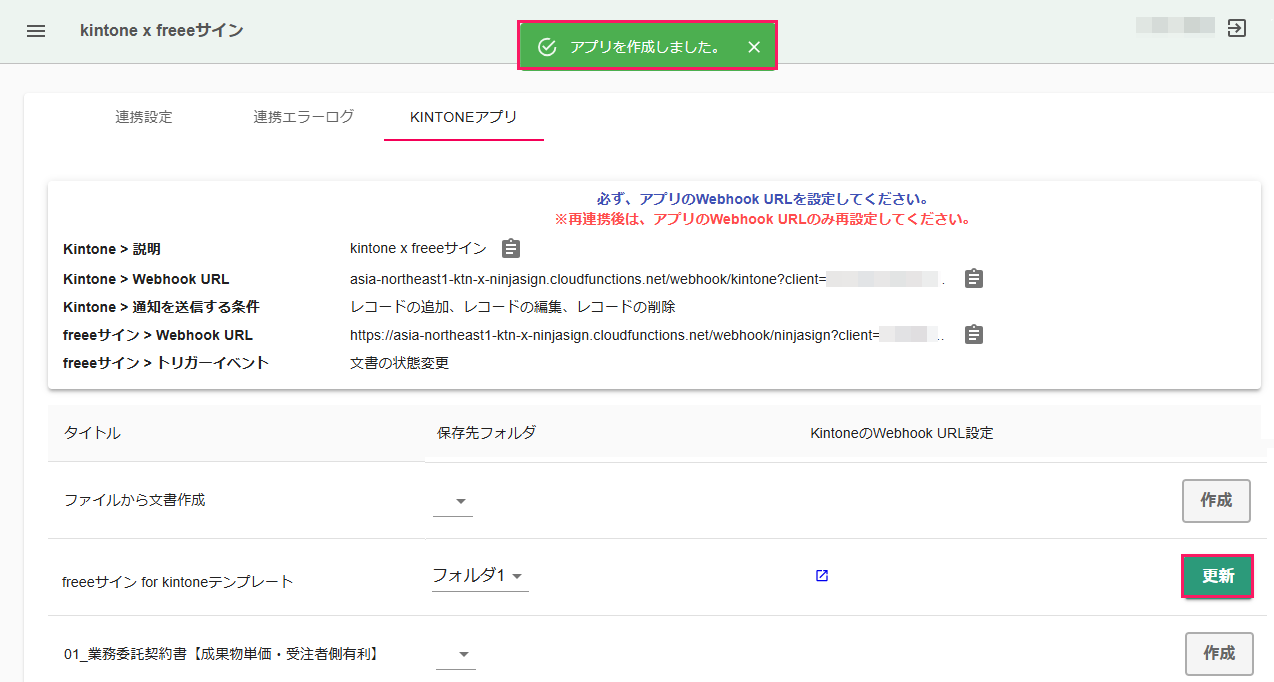Click the ninjasign webhook URL value text

pos(647,335)
